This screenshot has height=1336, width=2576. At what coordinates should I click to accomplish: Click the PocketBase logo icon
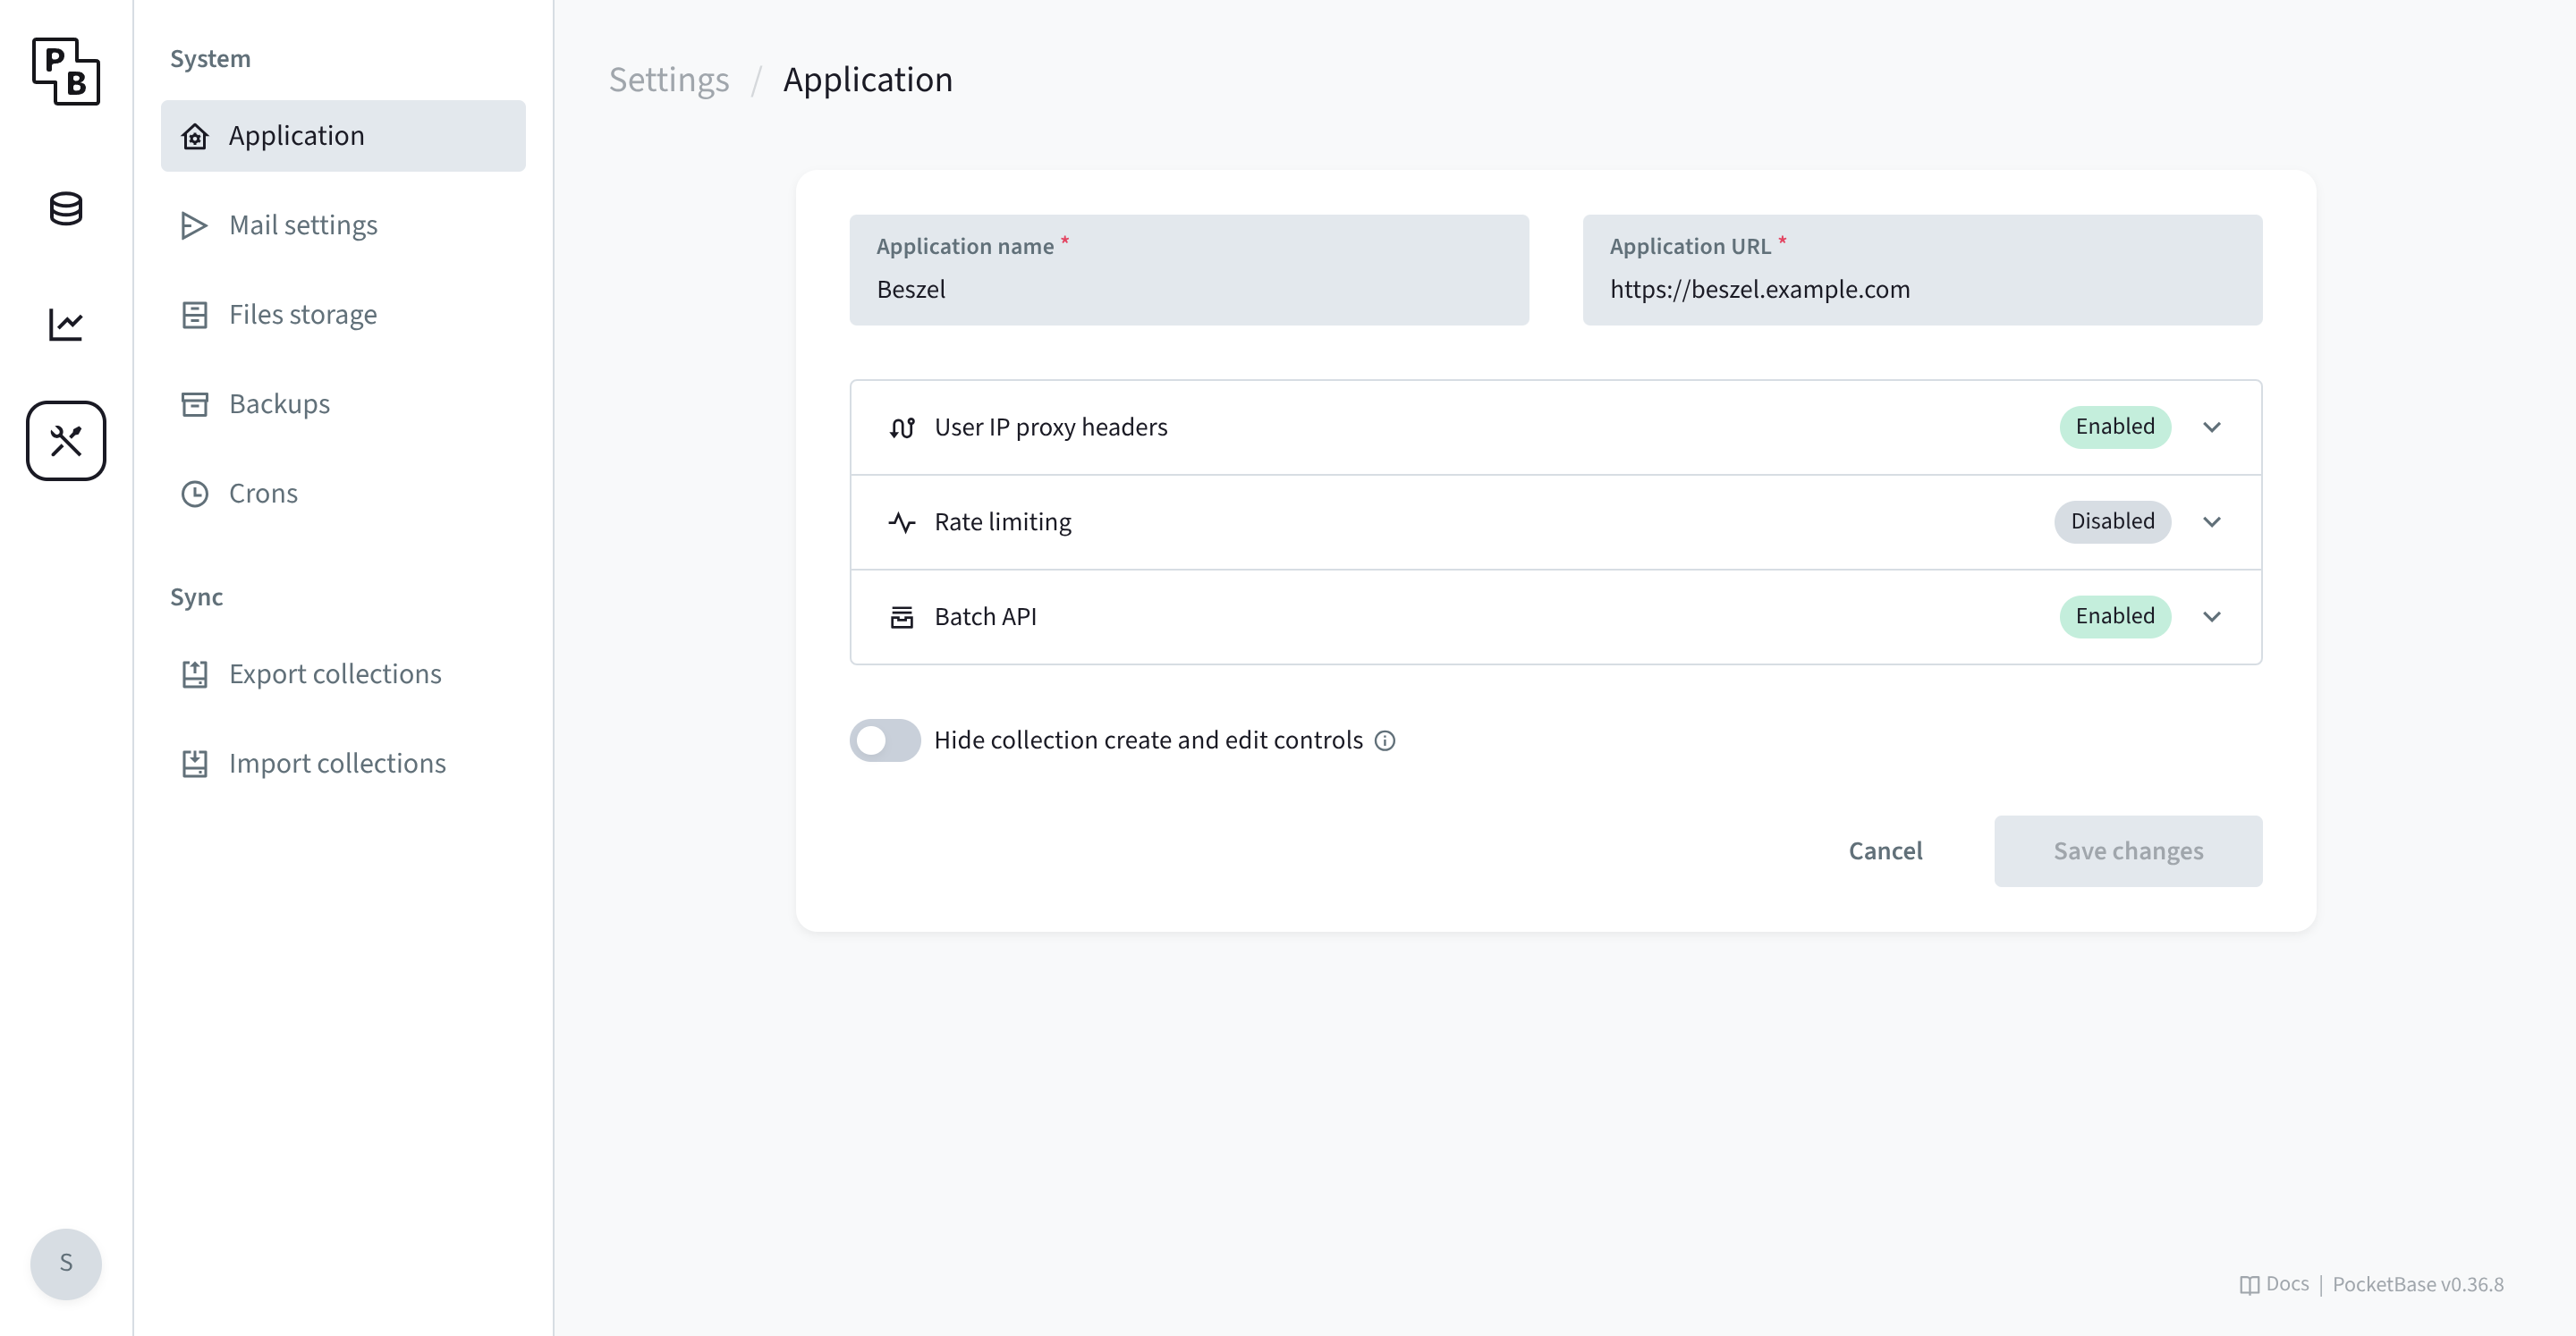tap(66, 71)
